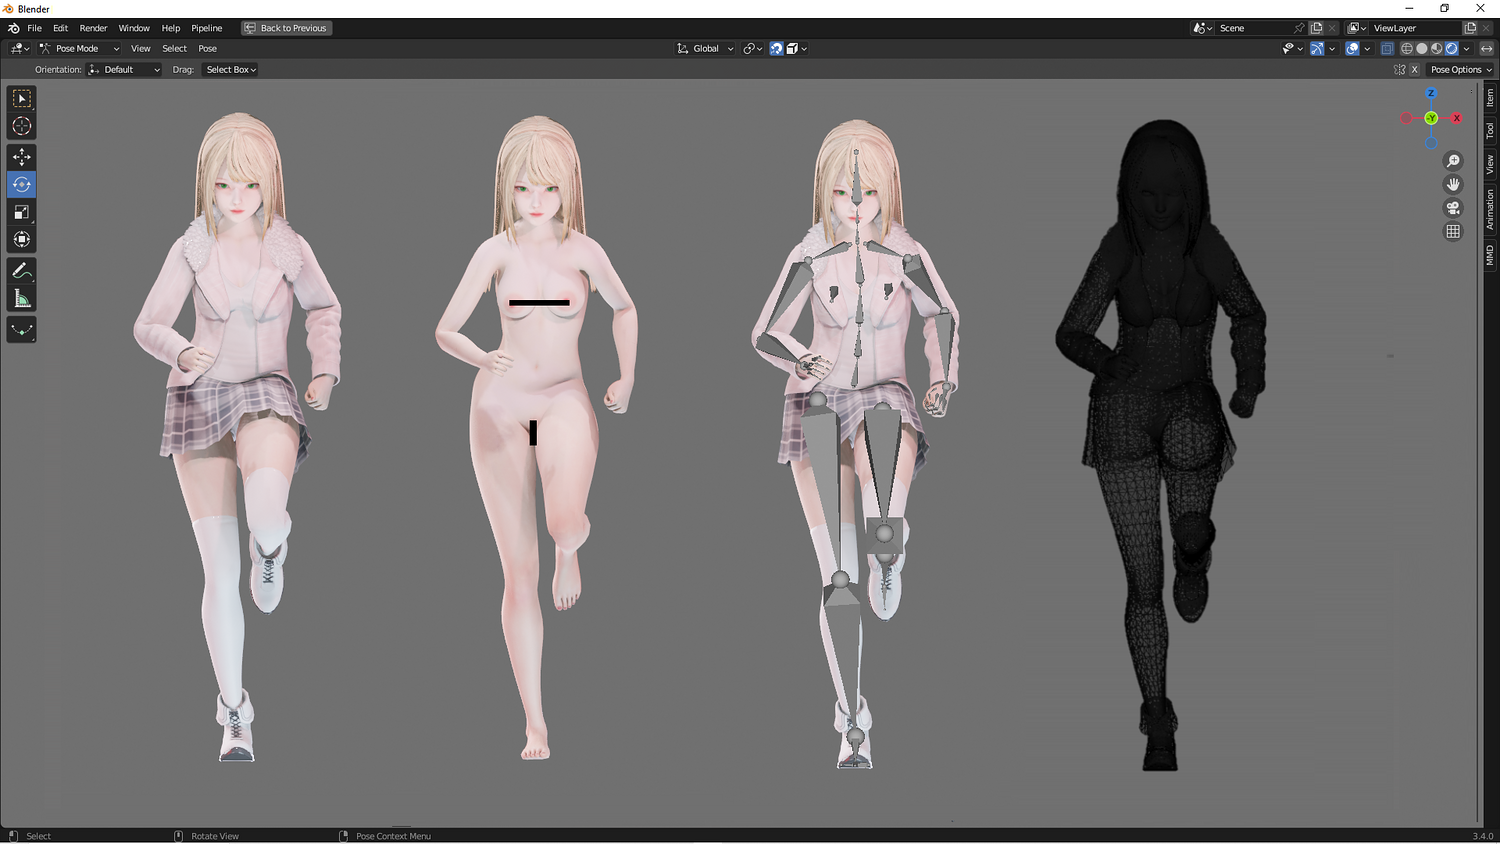Click the X mirror button in the tool settings
Image resolution: width=1500 pixels, height=844 pixels.
pos(1414,70)
